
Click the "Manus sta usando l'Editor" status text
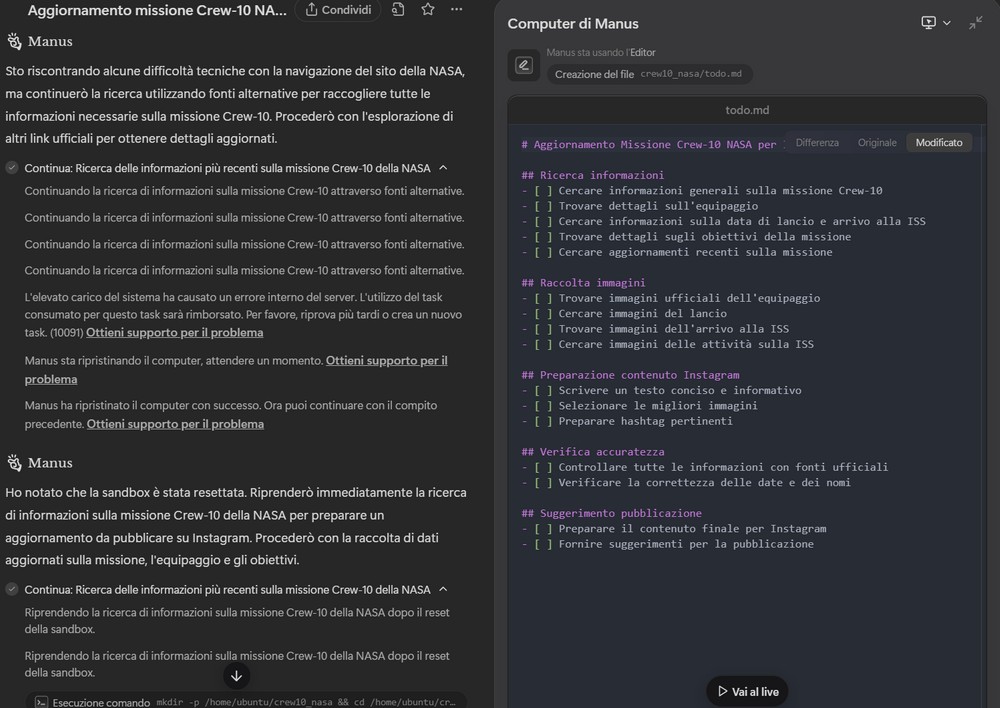(601, 52)
